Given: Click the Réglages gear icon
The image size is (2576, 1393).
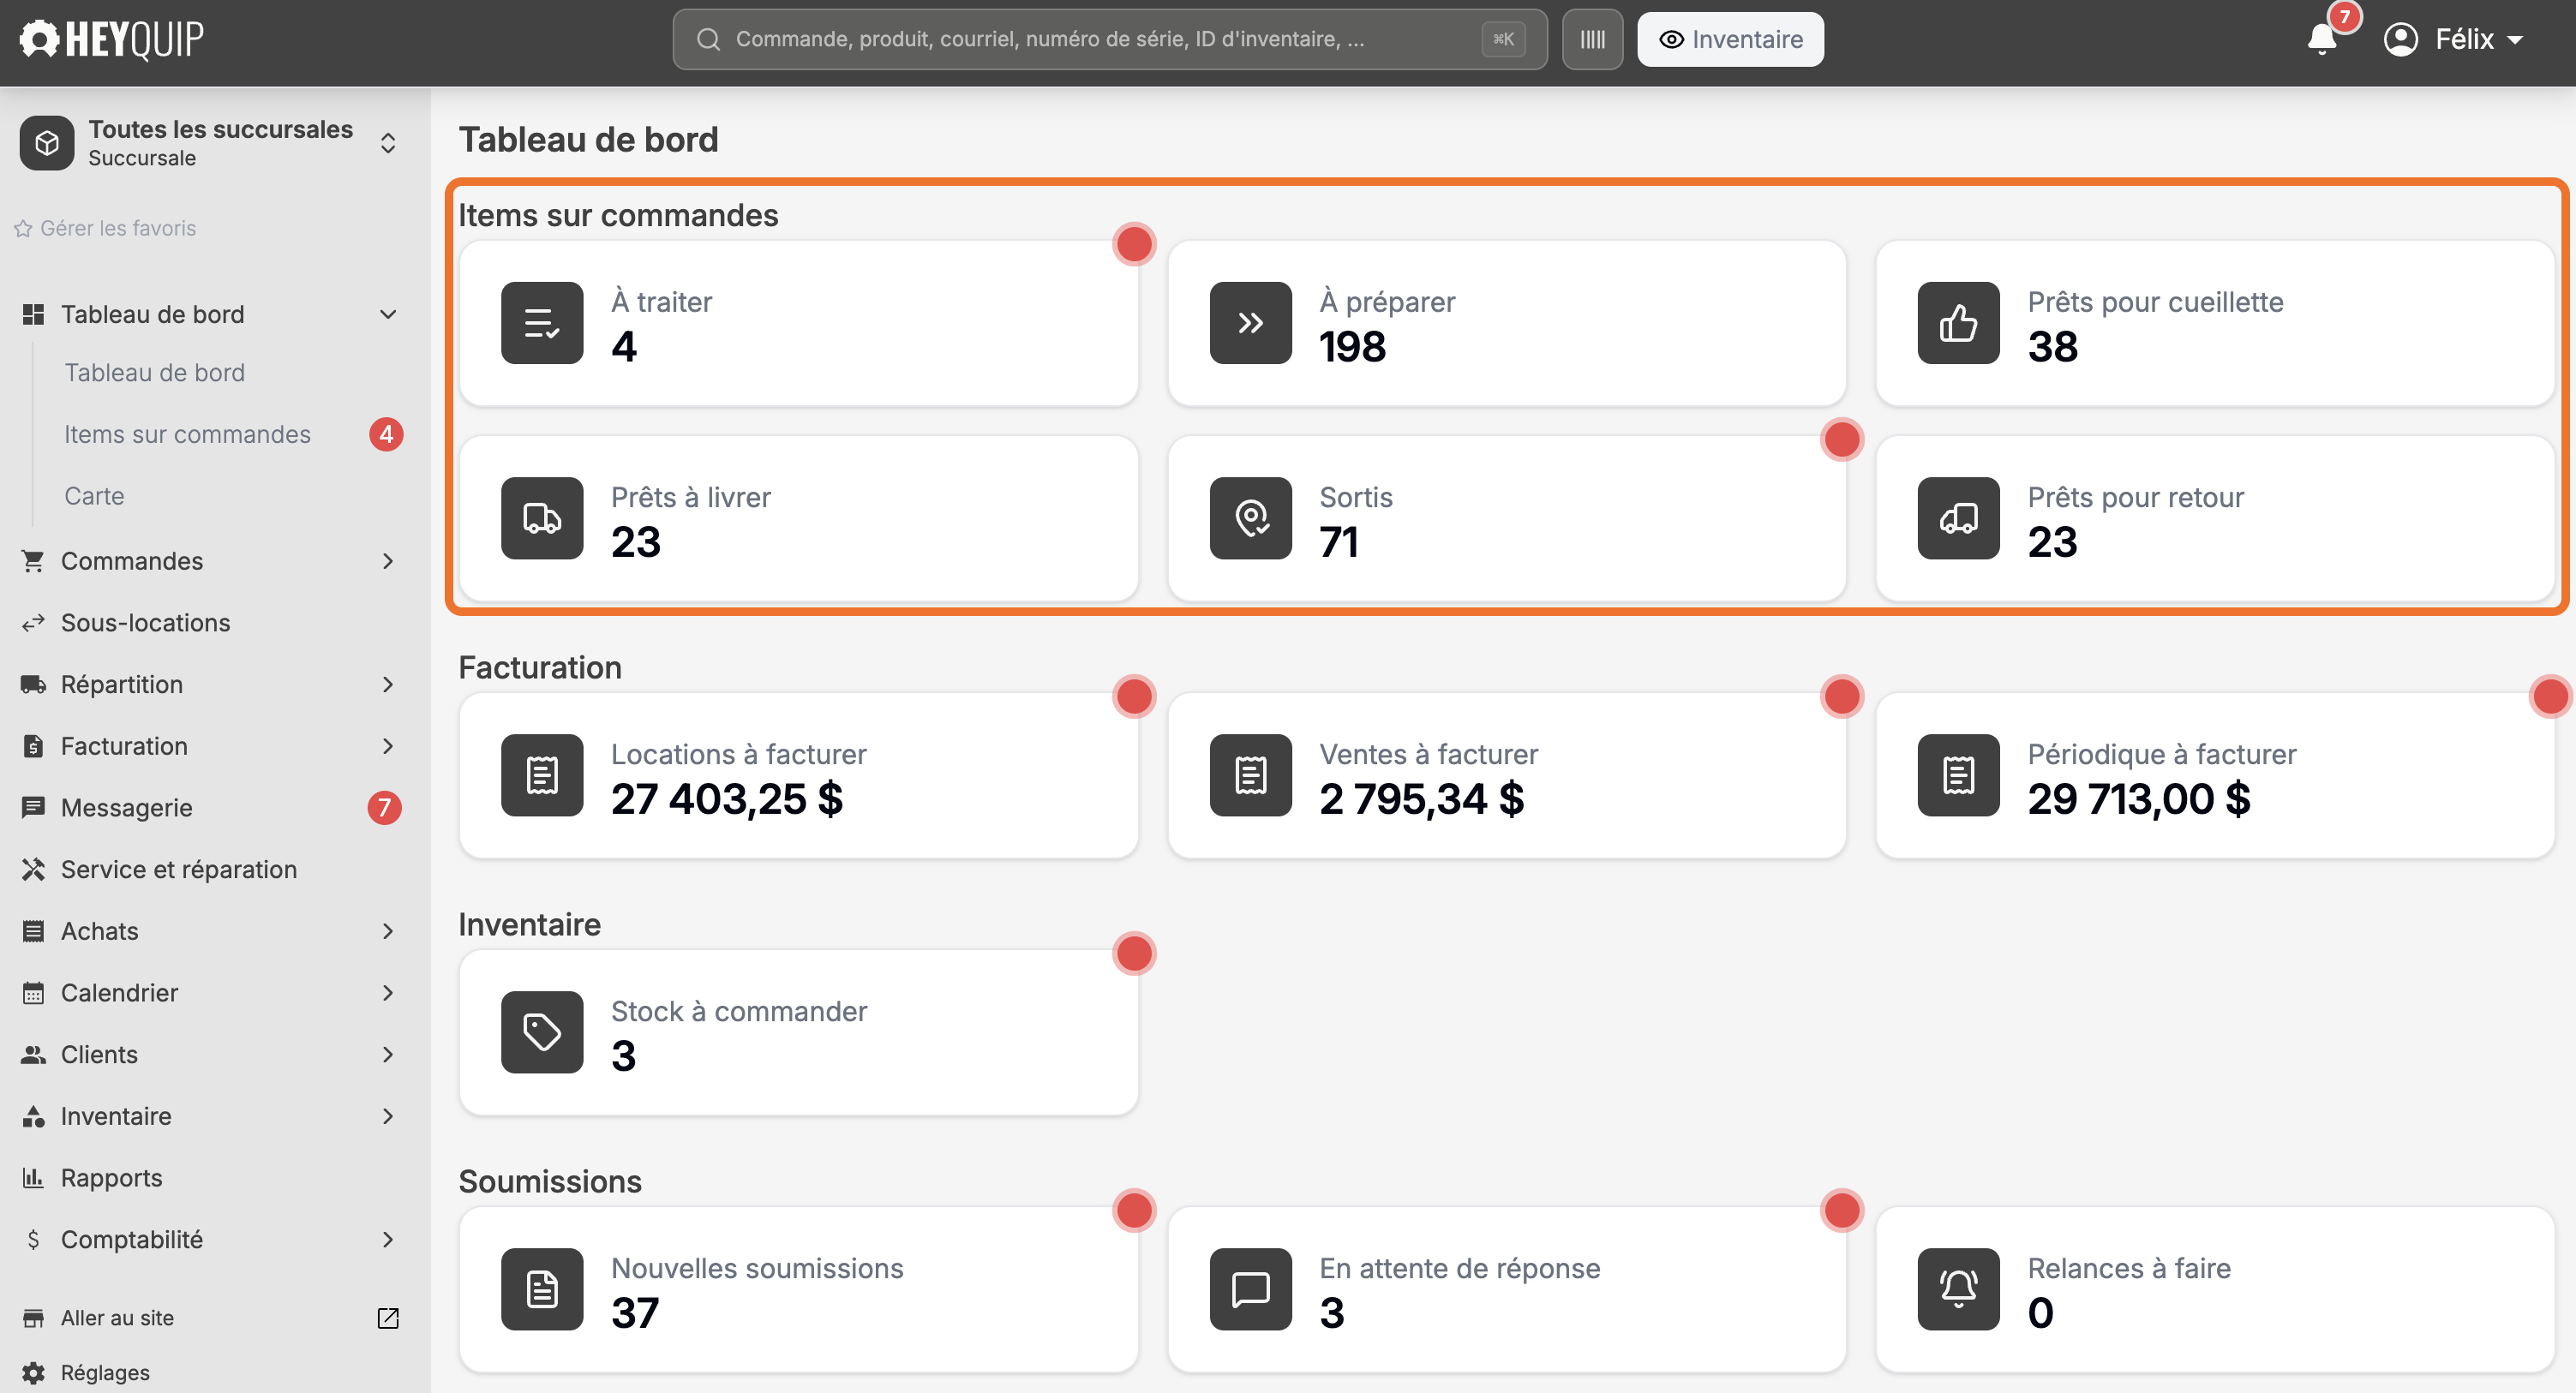Looking at the screenshot, I should coord(33,1373).
